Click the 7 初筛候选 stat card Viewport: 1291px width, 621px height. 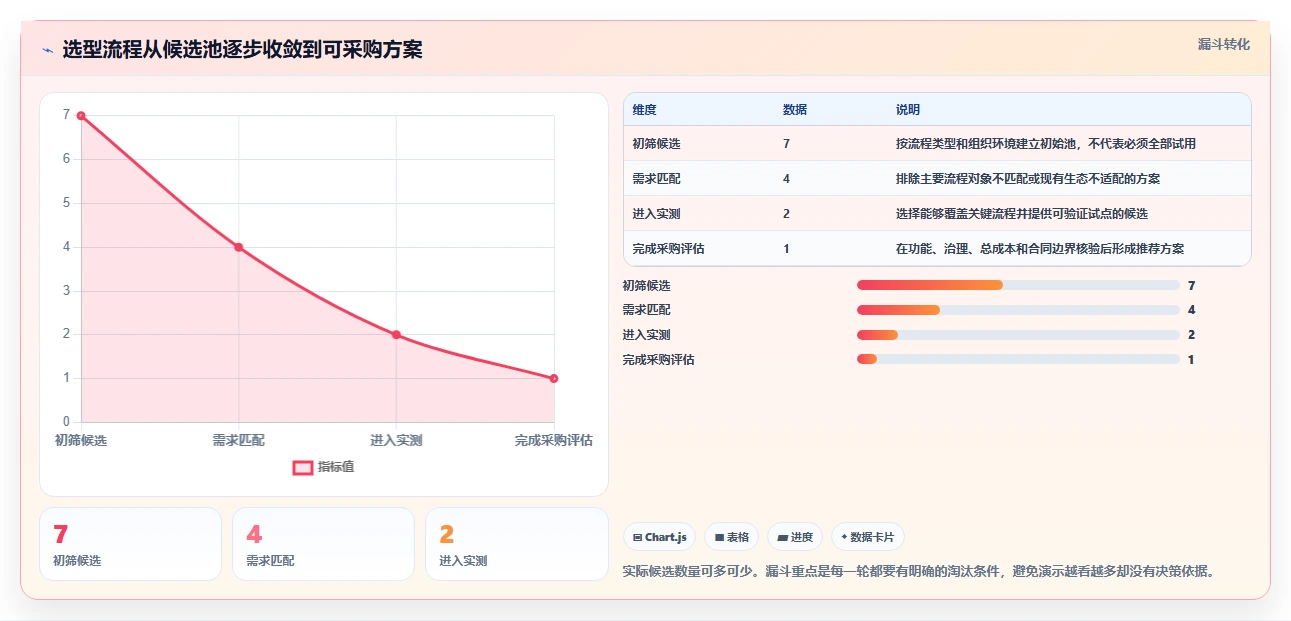point(130,544)
